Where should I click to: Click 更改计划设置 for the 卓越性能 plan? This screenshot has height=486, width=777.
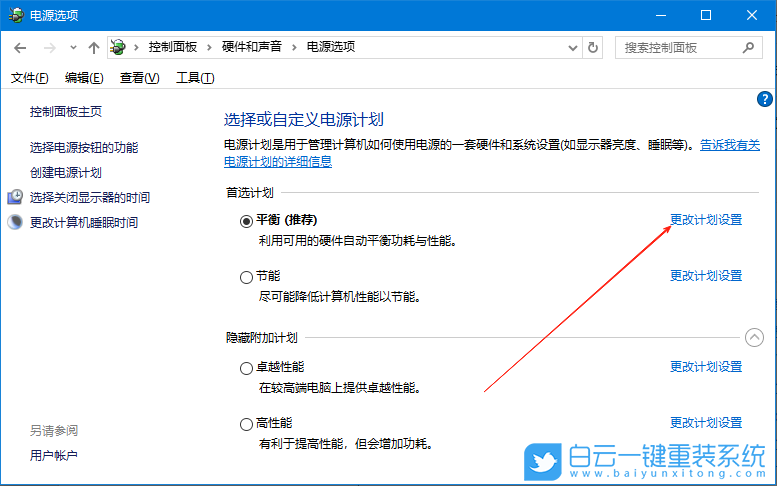(x=706, y=367)
